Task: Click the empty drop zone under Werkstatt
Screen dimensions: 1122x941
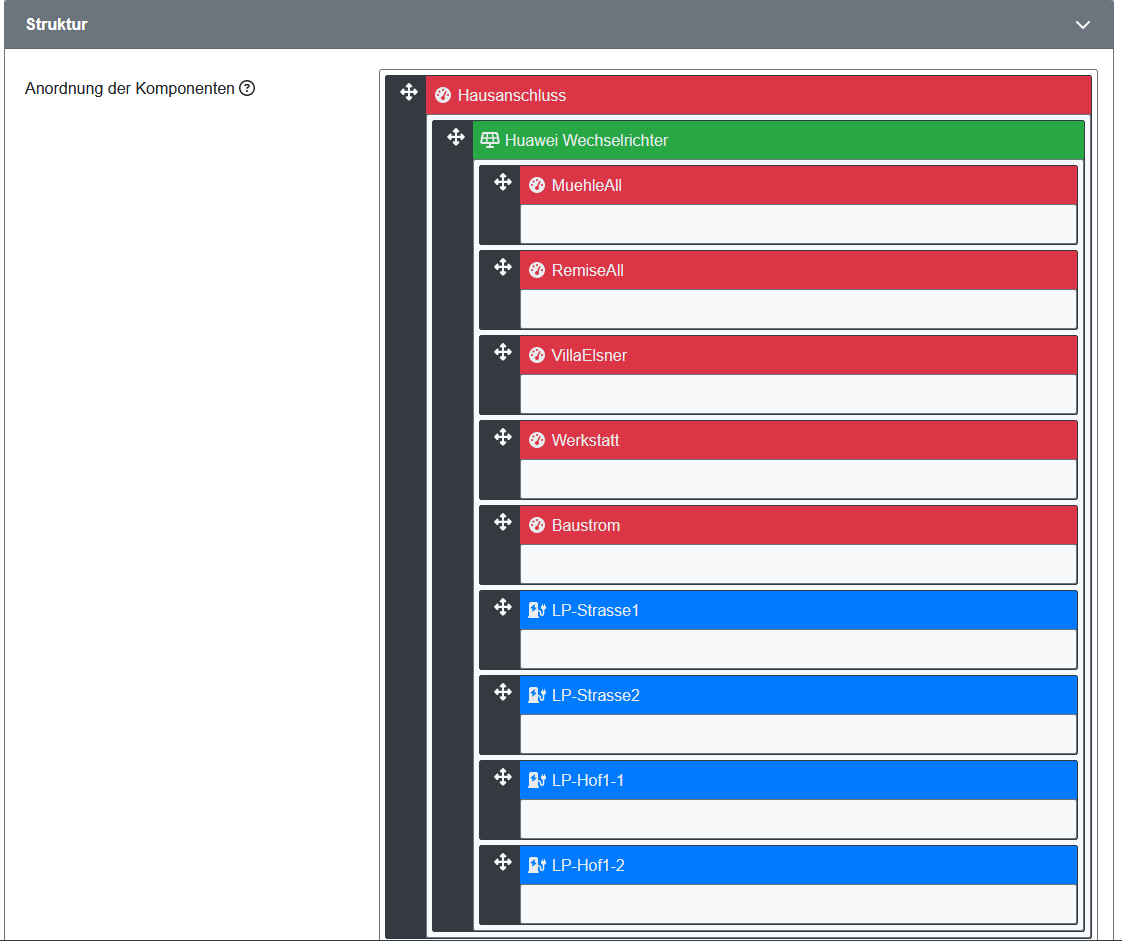Action: (798, 479)
